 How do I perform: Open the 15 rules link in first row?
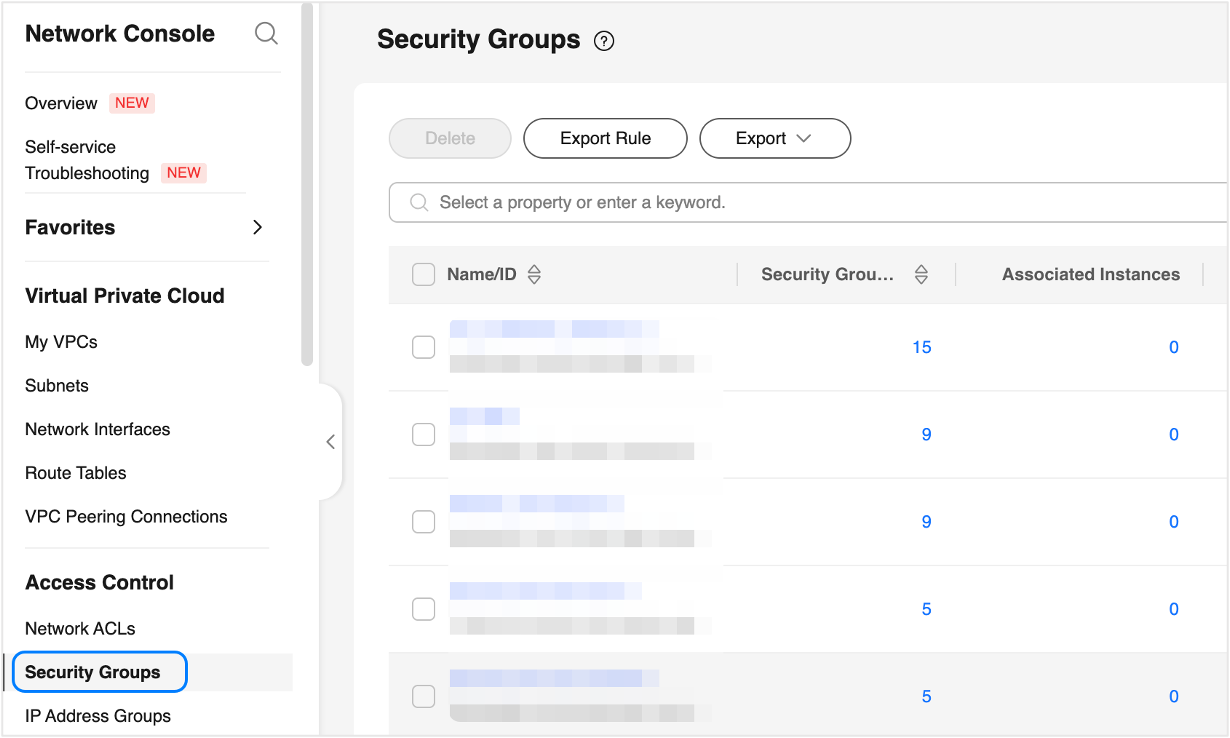[921, 347]
